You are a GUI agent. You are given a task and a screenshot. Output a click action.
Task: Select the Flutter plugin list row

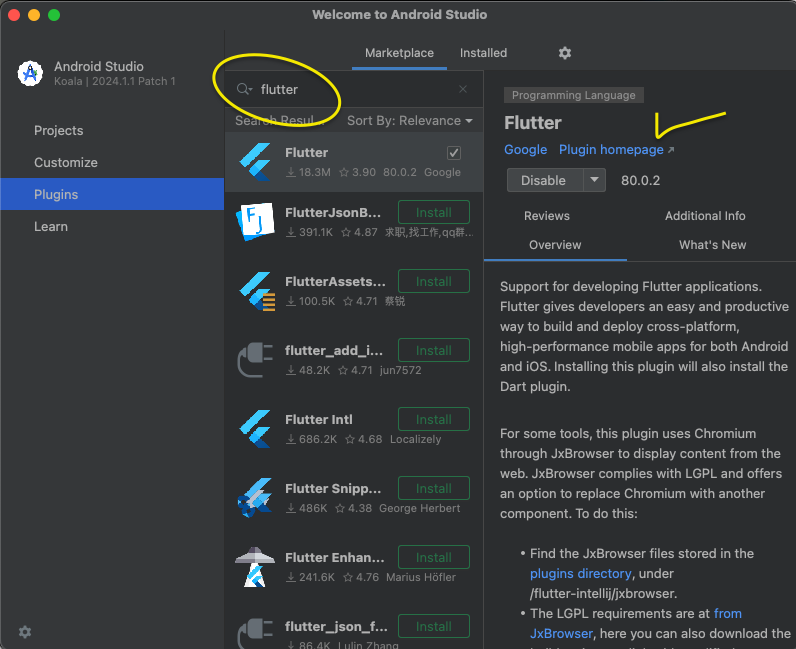[x=354, y=162]
